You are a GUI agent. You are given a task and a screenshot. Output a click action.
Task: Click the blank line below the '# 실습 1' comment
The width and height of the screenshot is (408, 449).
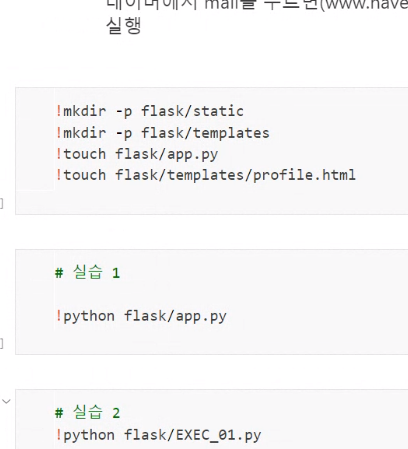(230, 294)
